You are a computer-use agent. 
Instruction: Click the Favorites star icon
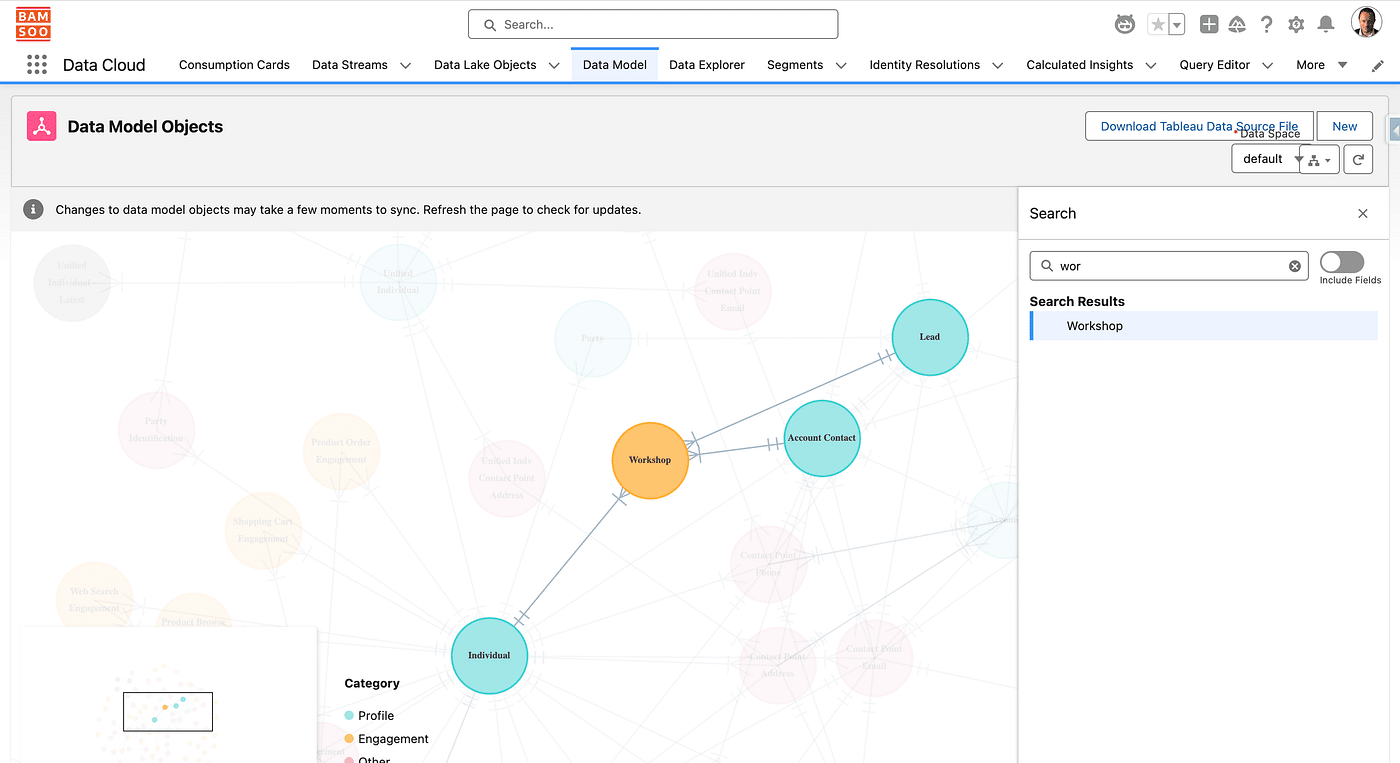coord(1158,25)
